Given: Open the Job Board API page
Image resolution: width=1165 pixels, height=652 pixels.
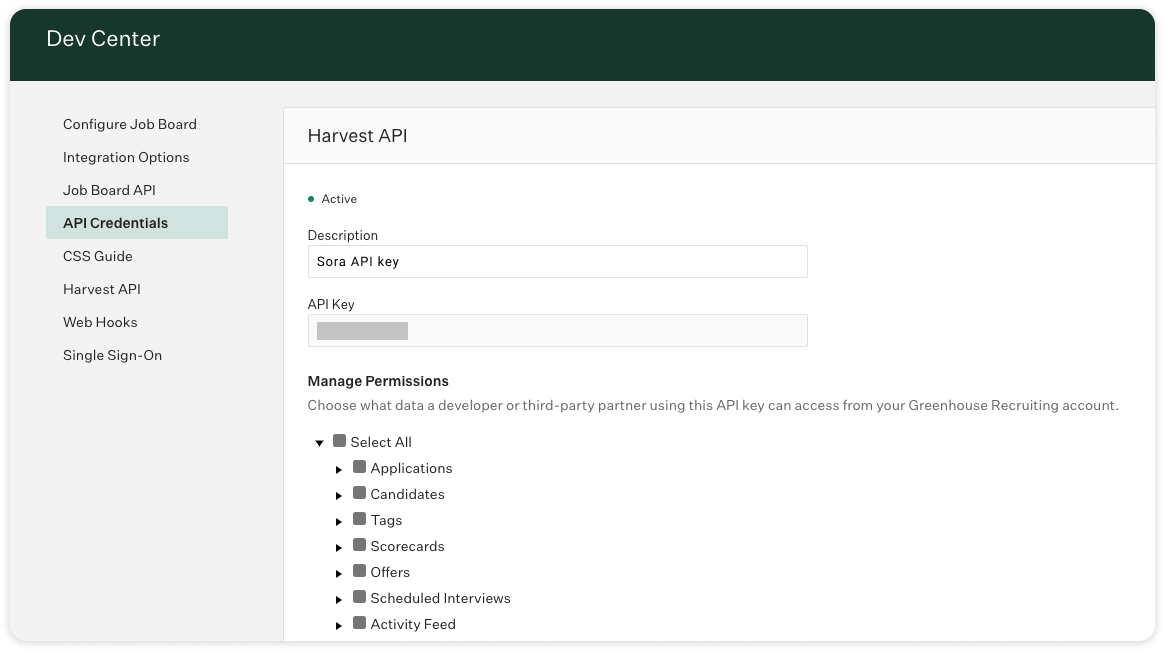Looking at the screenshot, I should [x=109, y=190].
